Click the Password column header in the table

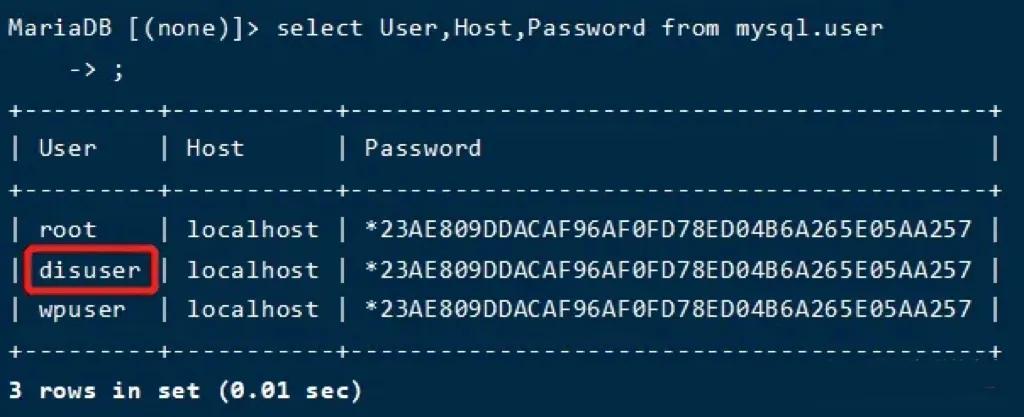tap(423, 149)
